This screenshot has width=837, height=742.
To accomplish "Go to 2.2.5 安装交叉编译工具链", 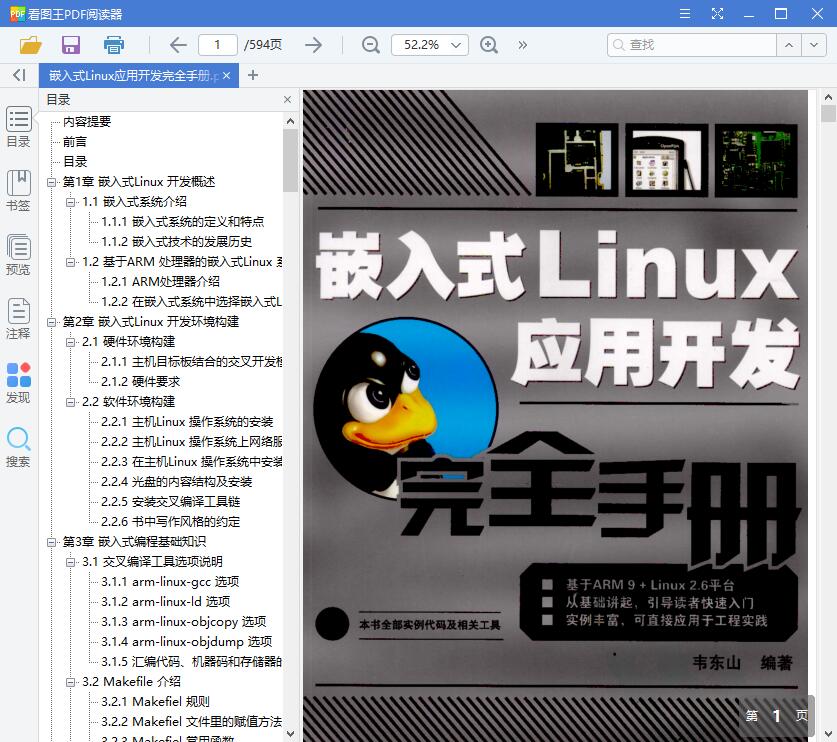I will [x=171, y=502].
